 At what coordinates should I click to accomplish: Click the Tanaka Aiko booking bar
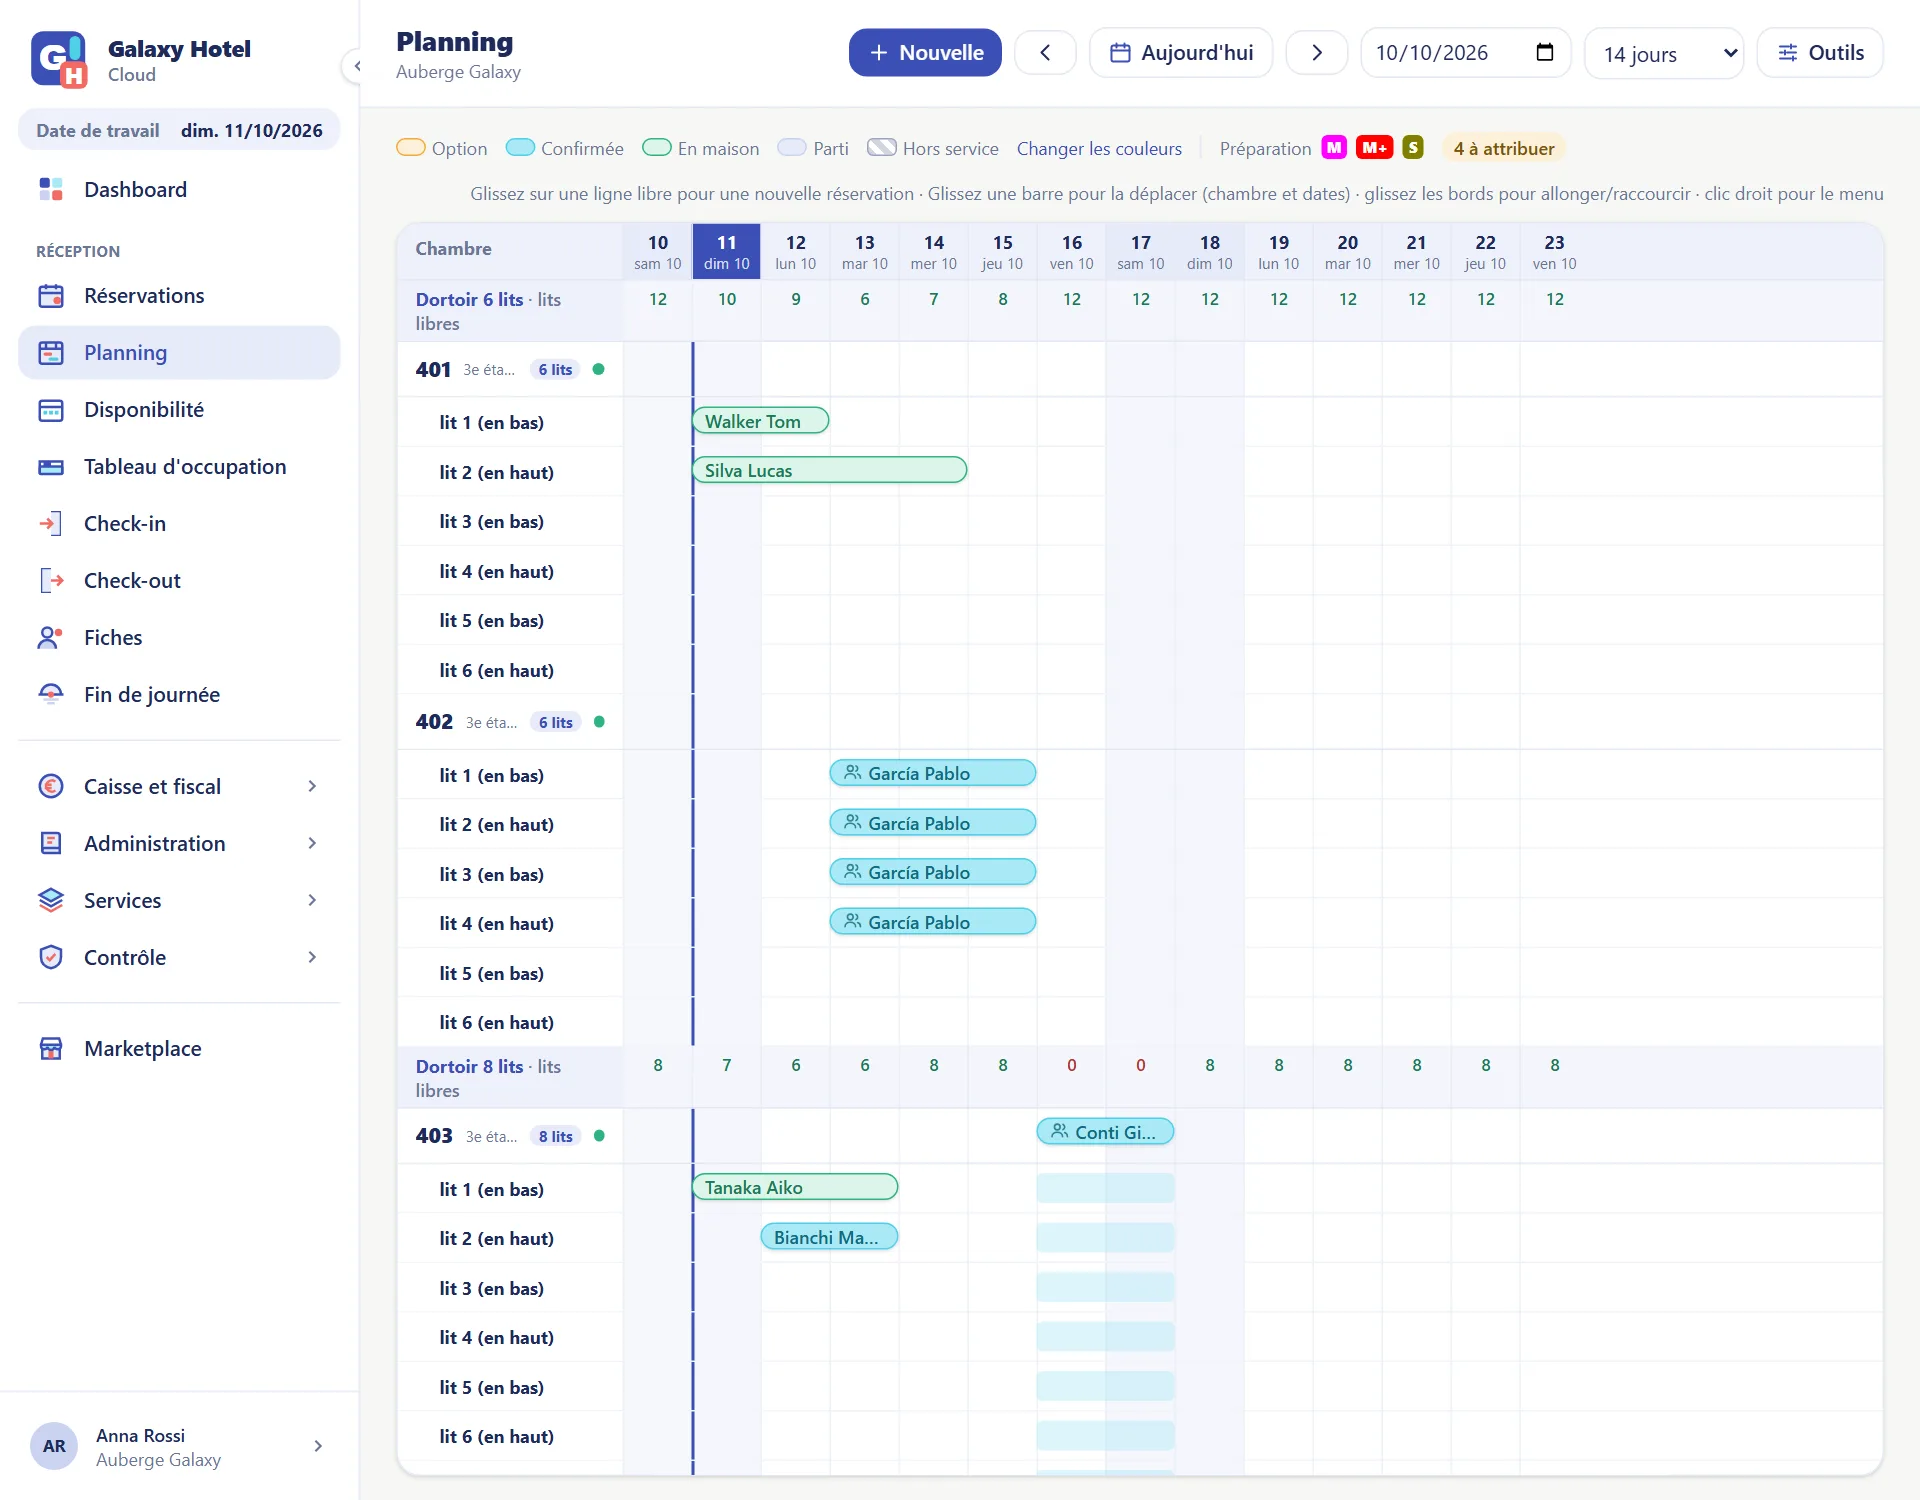[795, 1187]
